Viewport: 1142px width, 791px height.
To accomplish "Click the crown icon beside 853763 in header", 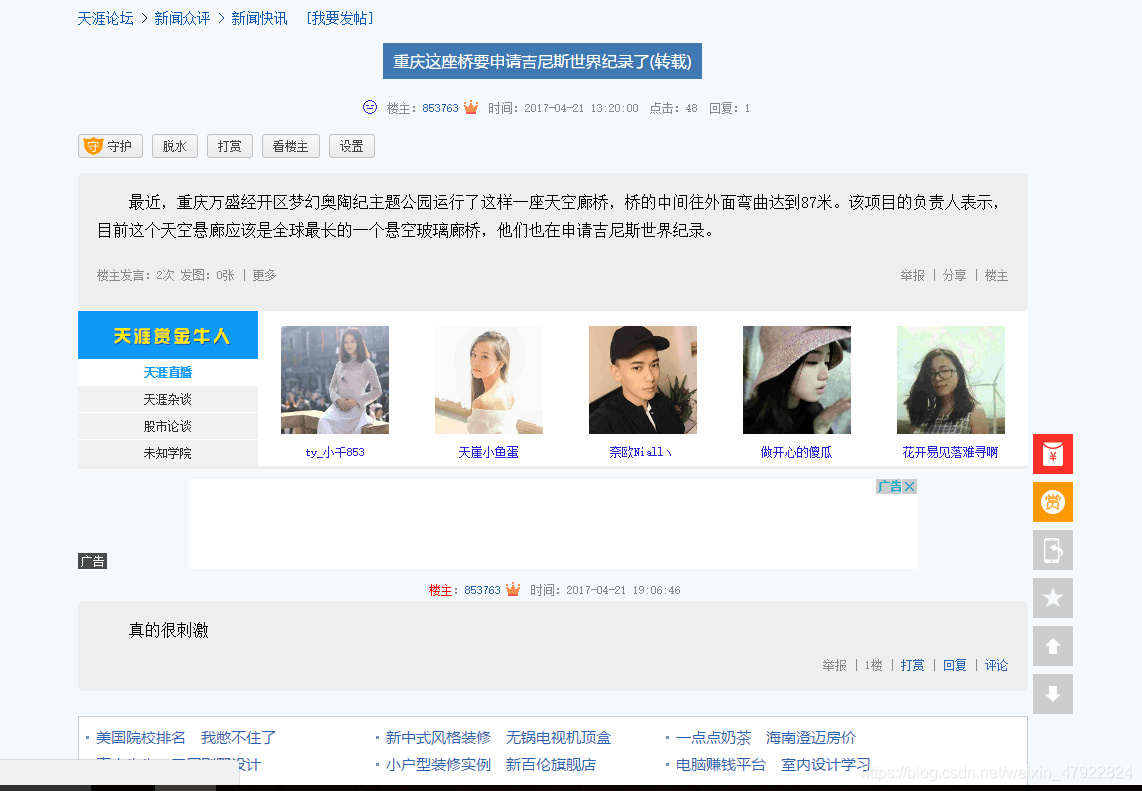I will point(471,108).
